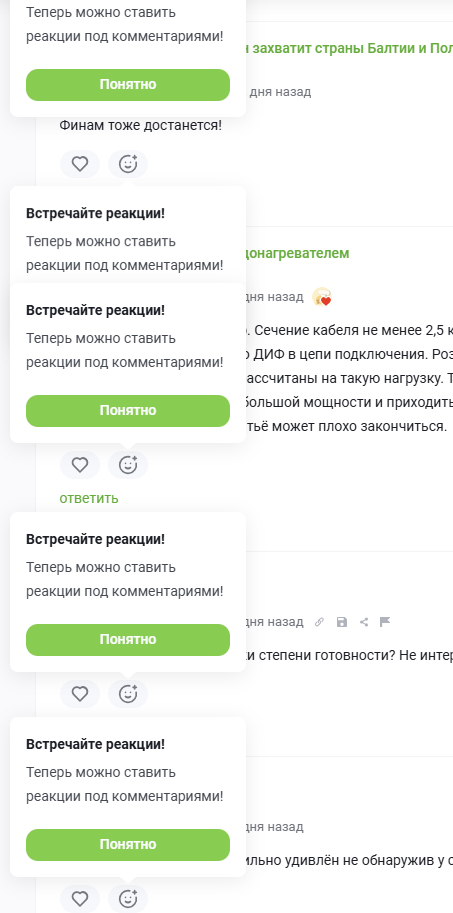Open smiley reactions under 'удивлён не обнаружив' comment
The width and height of the screenshot is (453, 913).
[x=128, y=899]
